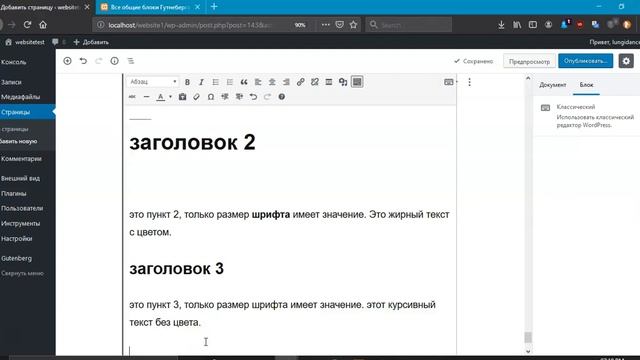Click the admin bar comments bubble icon
The image size is (640, 360).
(x=55, y=42)
